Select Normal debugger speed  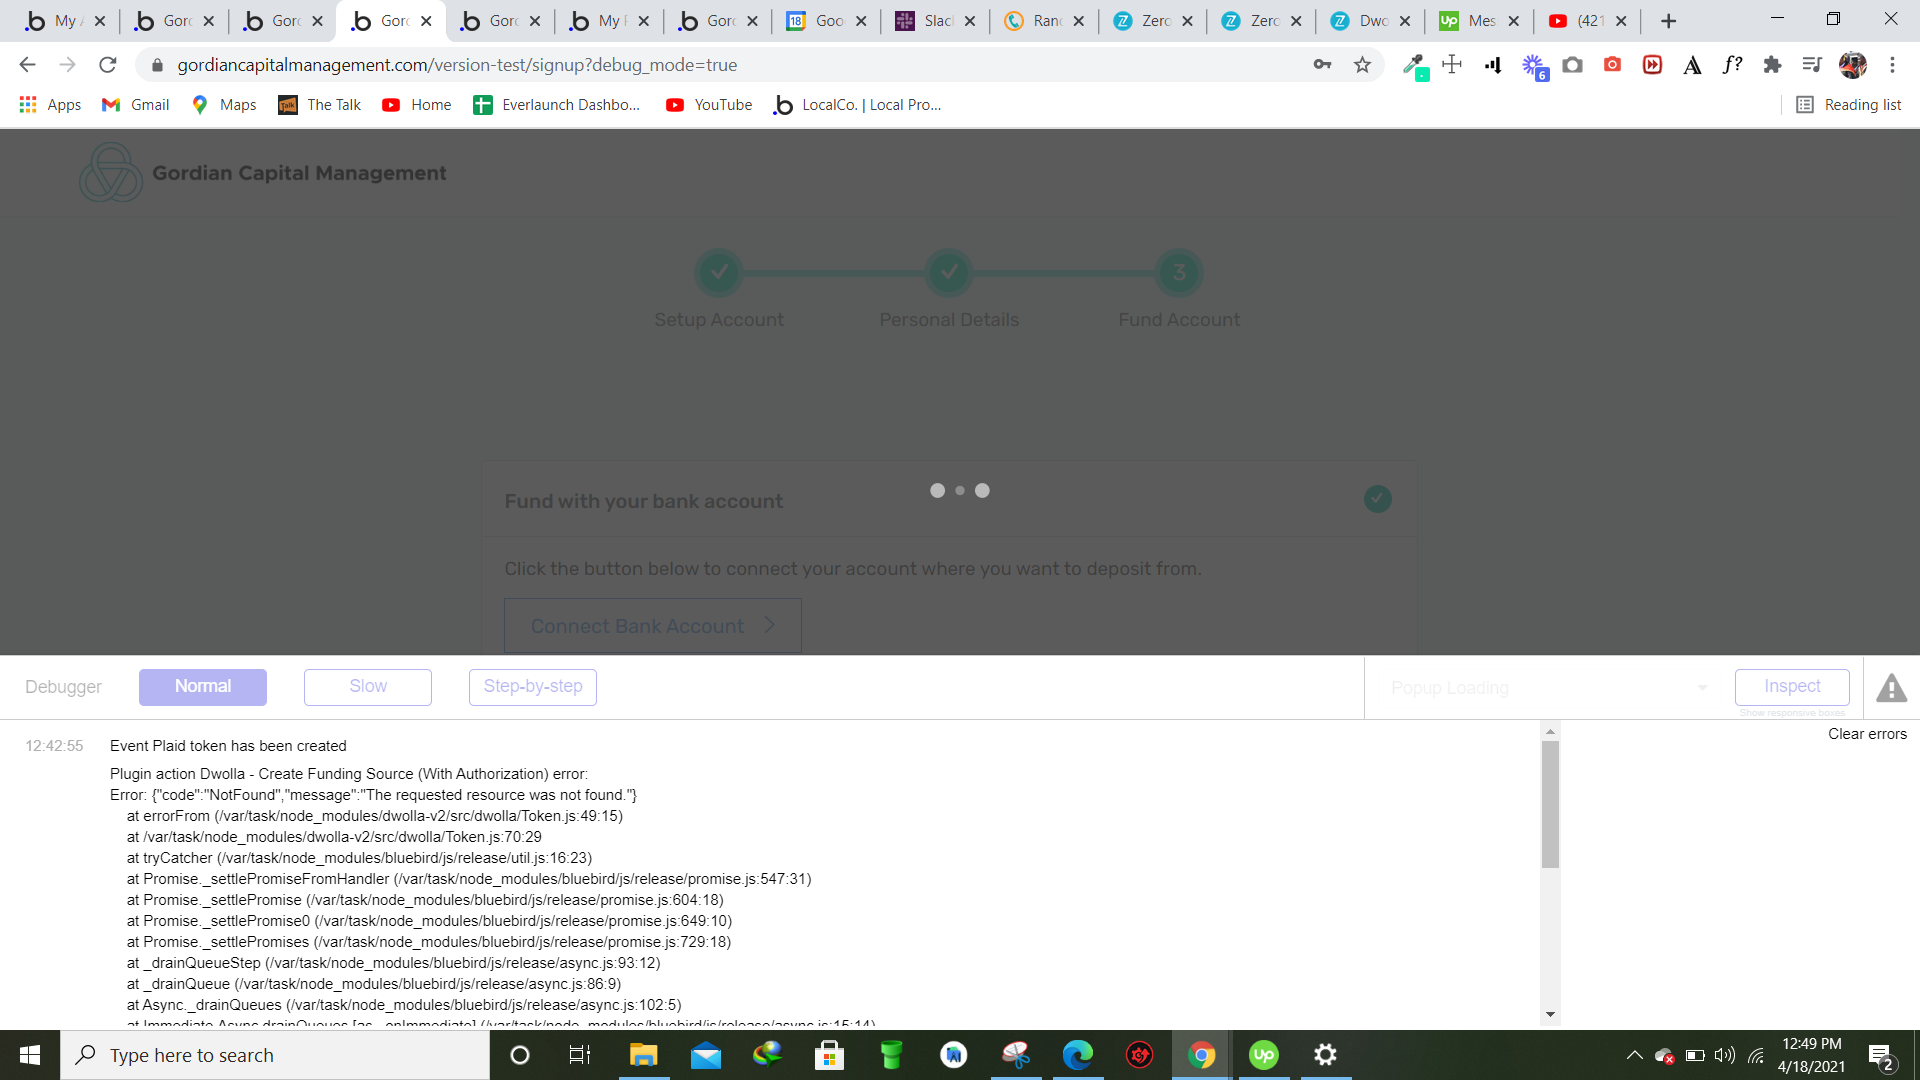[203, 687]
